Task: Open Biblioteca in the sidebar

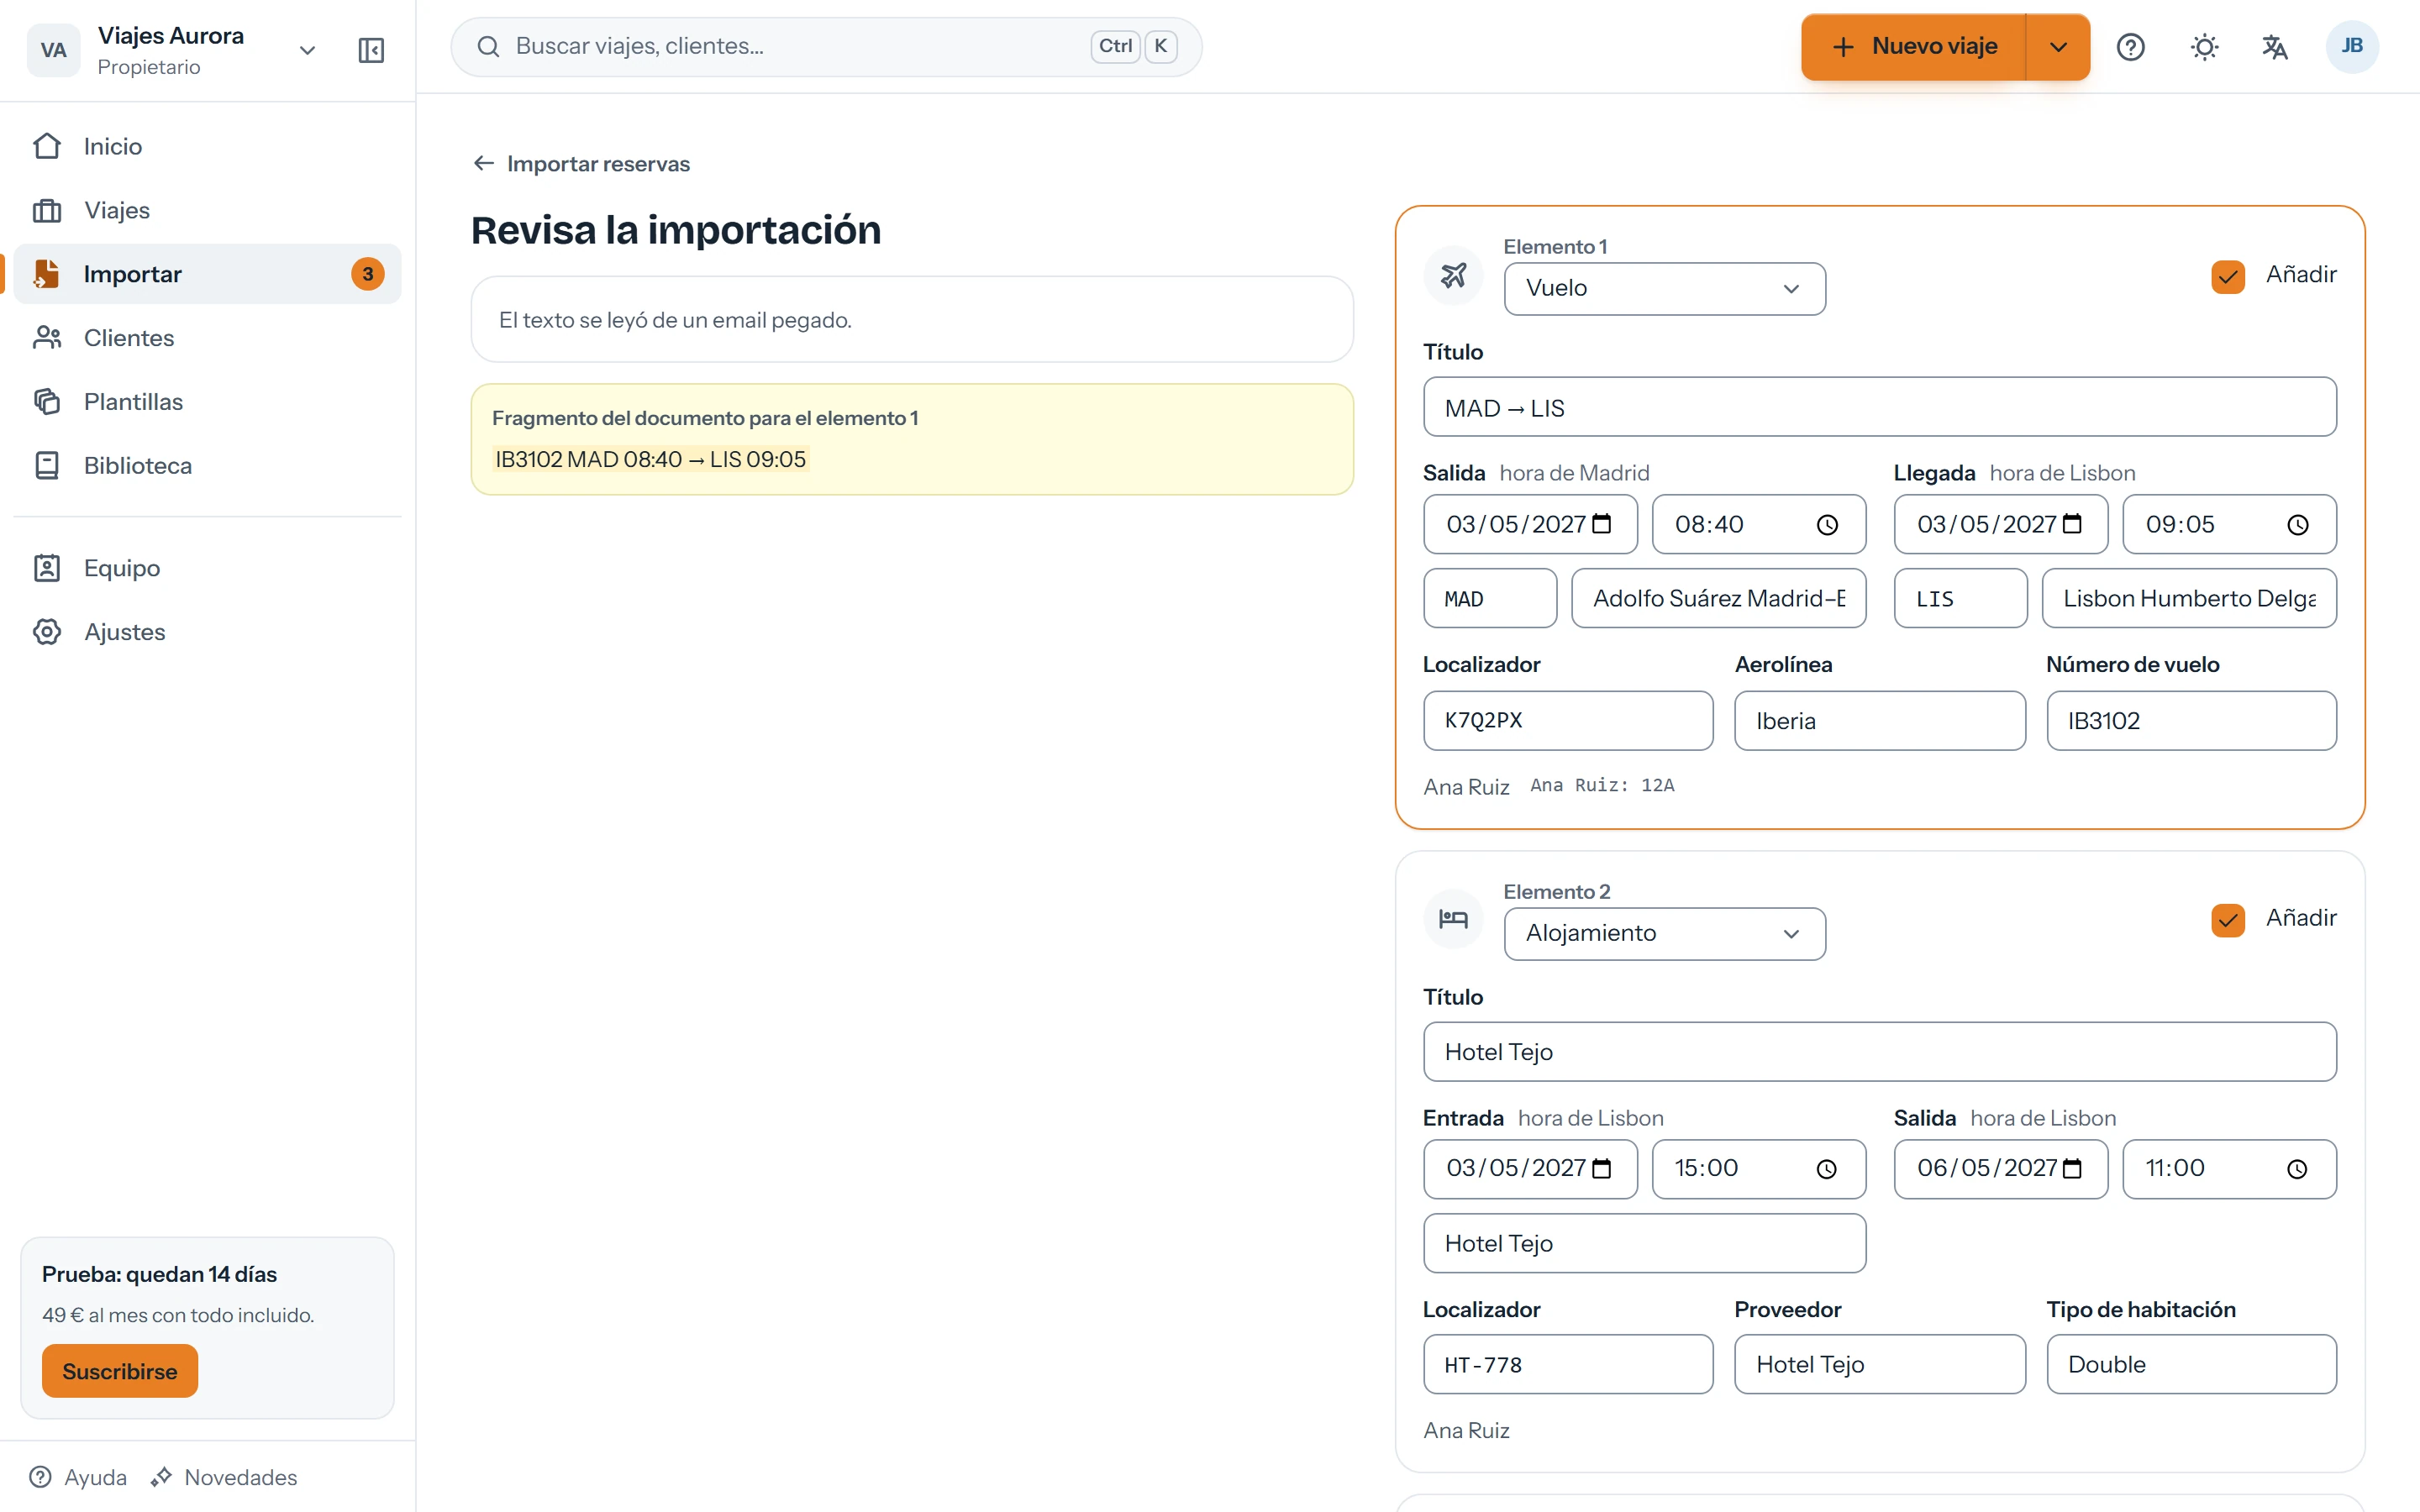Action: tap(207, 466)
